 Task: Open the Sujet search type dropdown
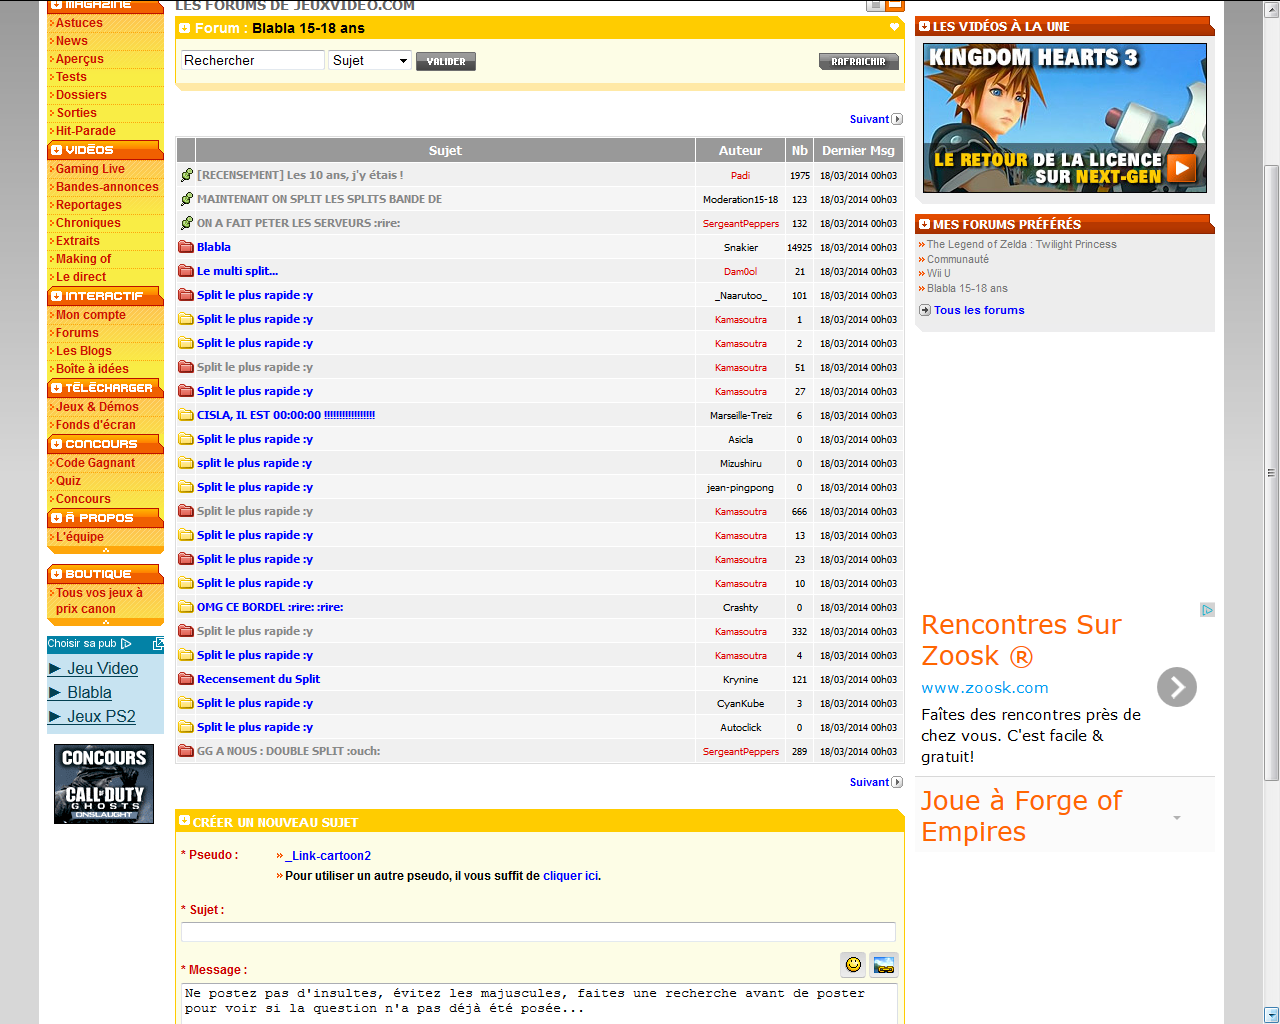click(370, 60)
